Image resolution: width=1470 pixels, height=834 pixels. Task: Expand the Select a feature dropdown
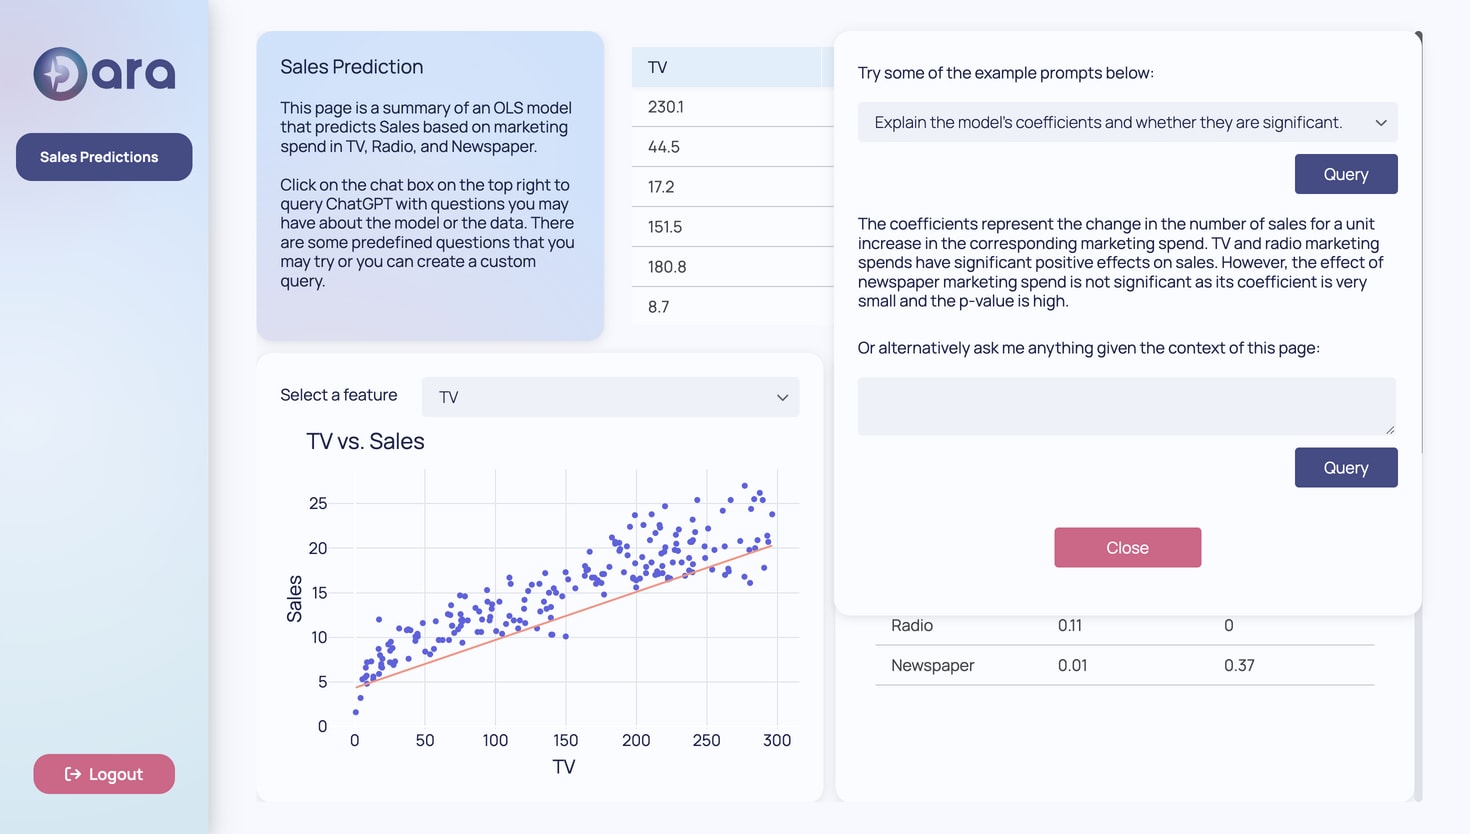(x=610, y=397)
